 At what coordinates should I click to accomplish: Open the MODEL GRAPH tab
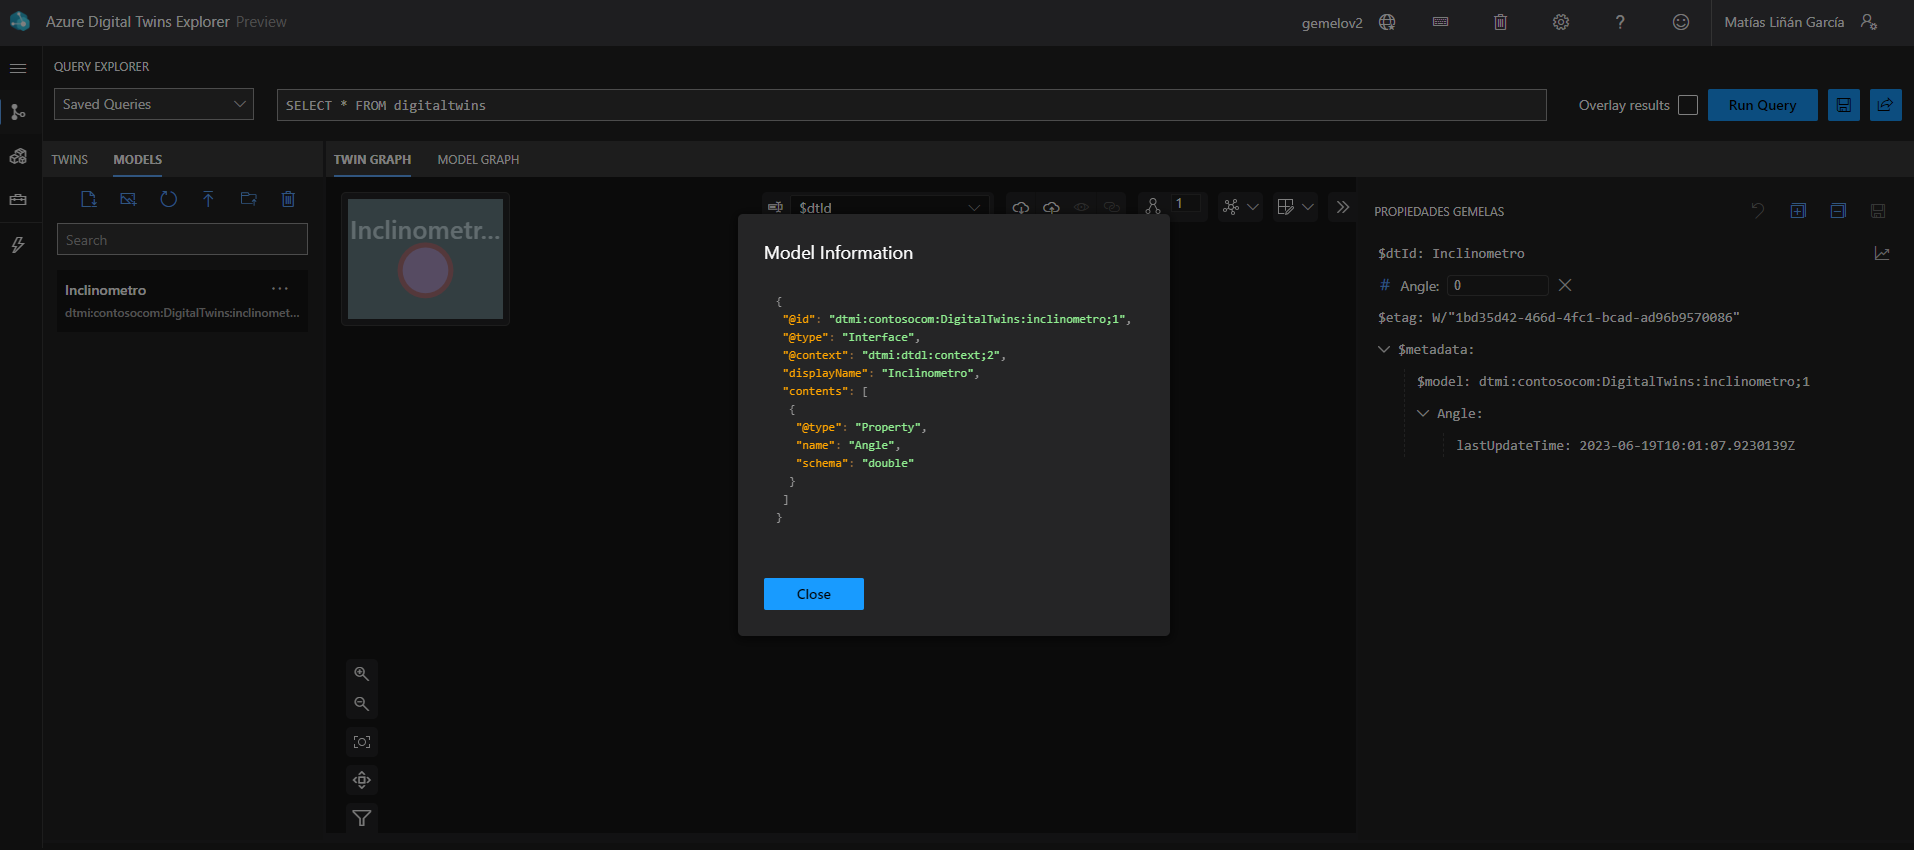(478, 159)
